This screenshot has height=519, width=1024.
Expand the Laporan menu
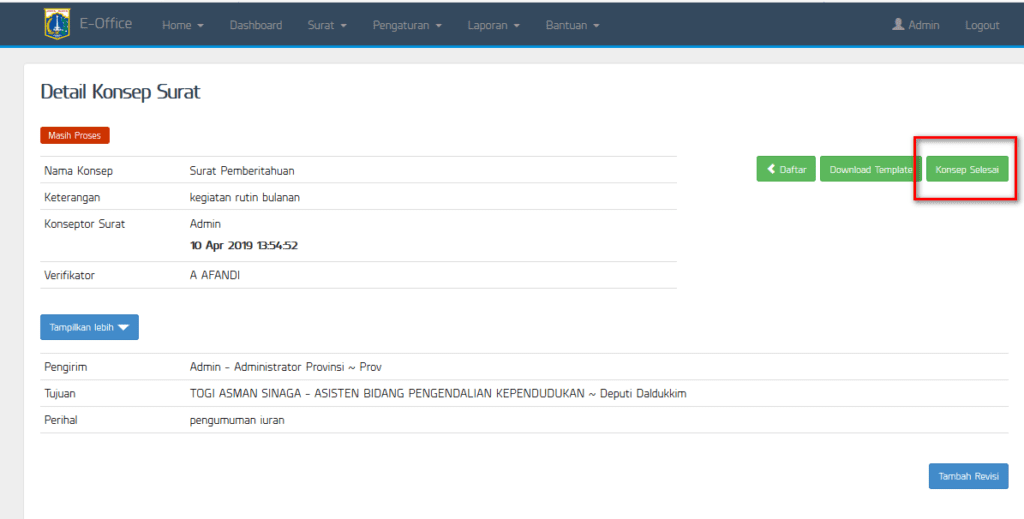pyautogui.click(x=493, y=25)
